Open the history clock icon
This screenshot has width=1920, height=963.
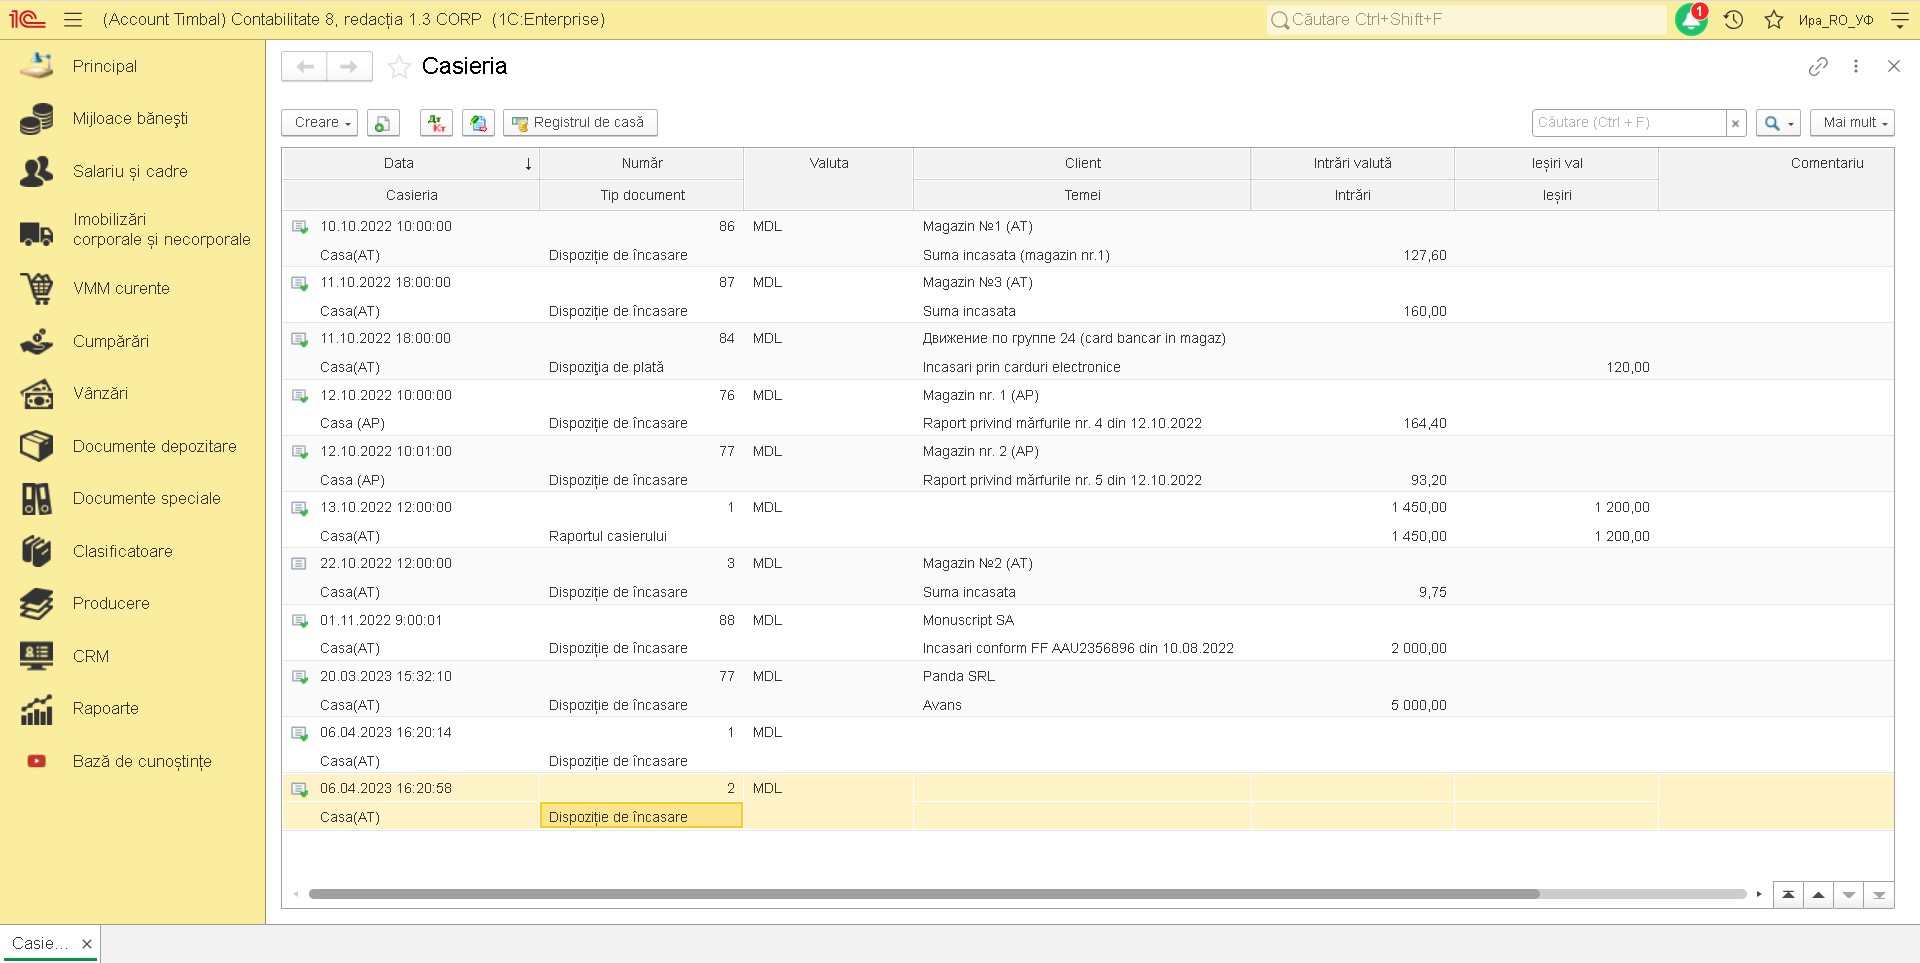click(x=1734, y=19)
